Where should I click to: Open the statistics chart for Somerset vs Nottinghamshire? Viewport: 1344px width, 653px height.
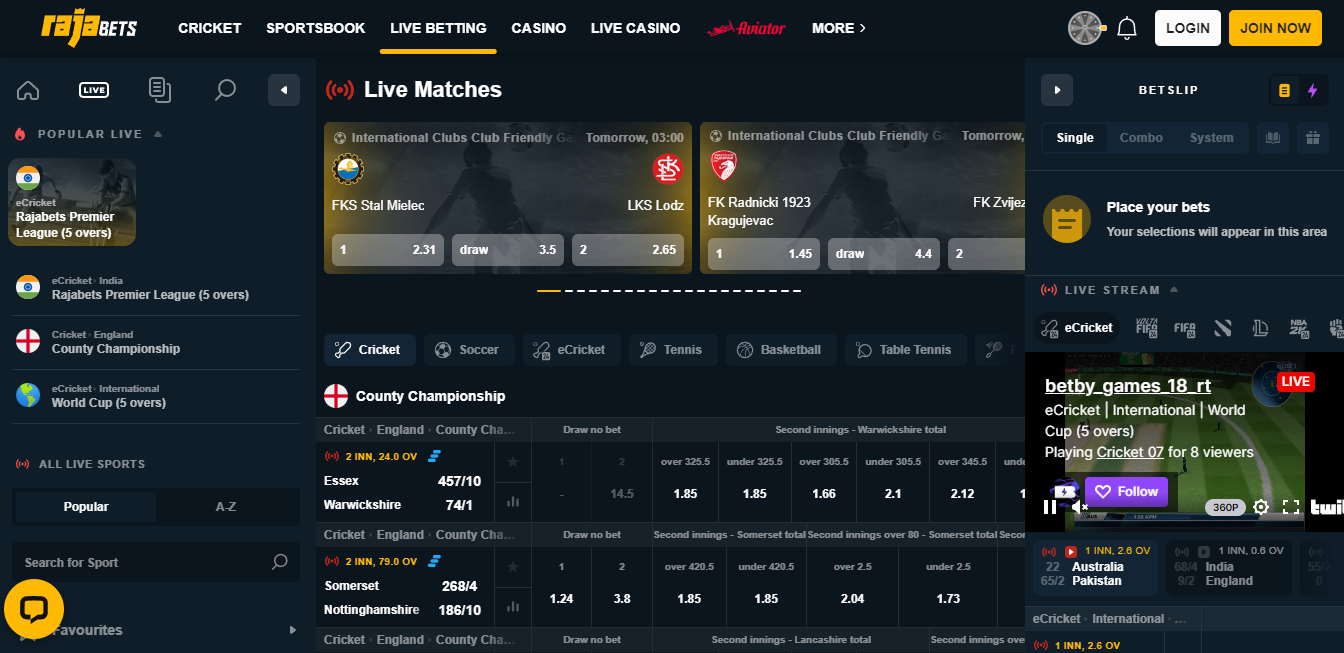click(513, 606)
